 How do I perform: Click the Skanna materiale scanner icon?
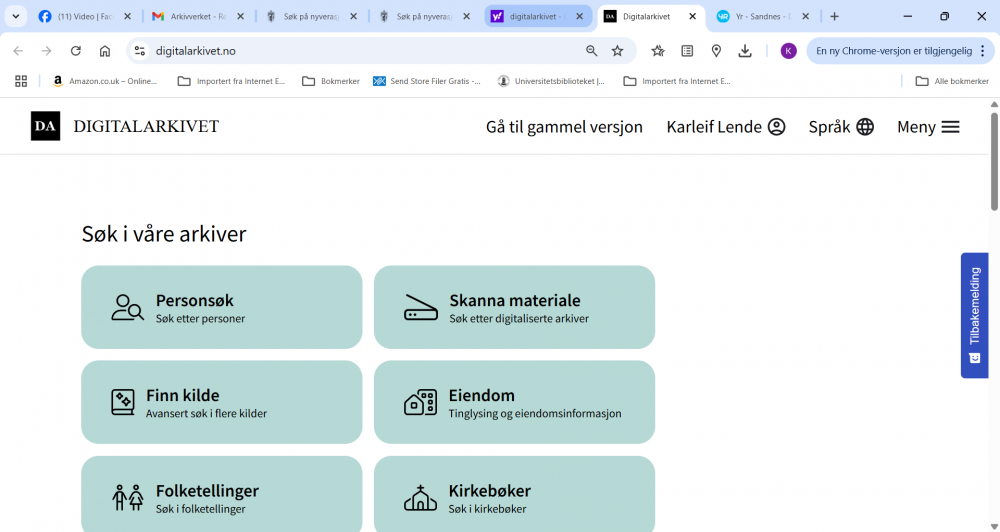pos(421,308)
